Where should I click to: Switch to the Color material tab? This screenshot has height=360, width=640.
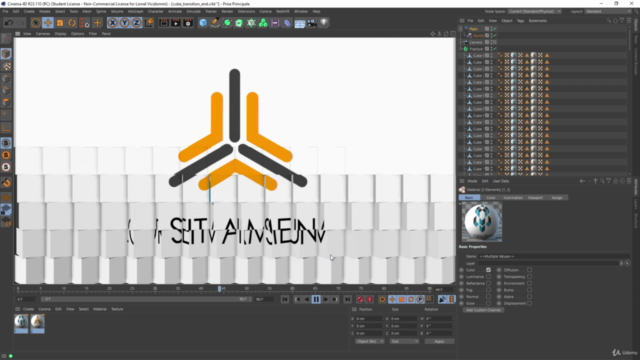tap(491, 198)
